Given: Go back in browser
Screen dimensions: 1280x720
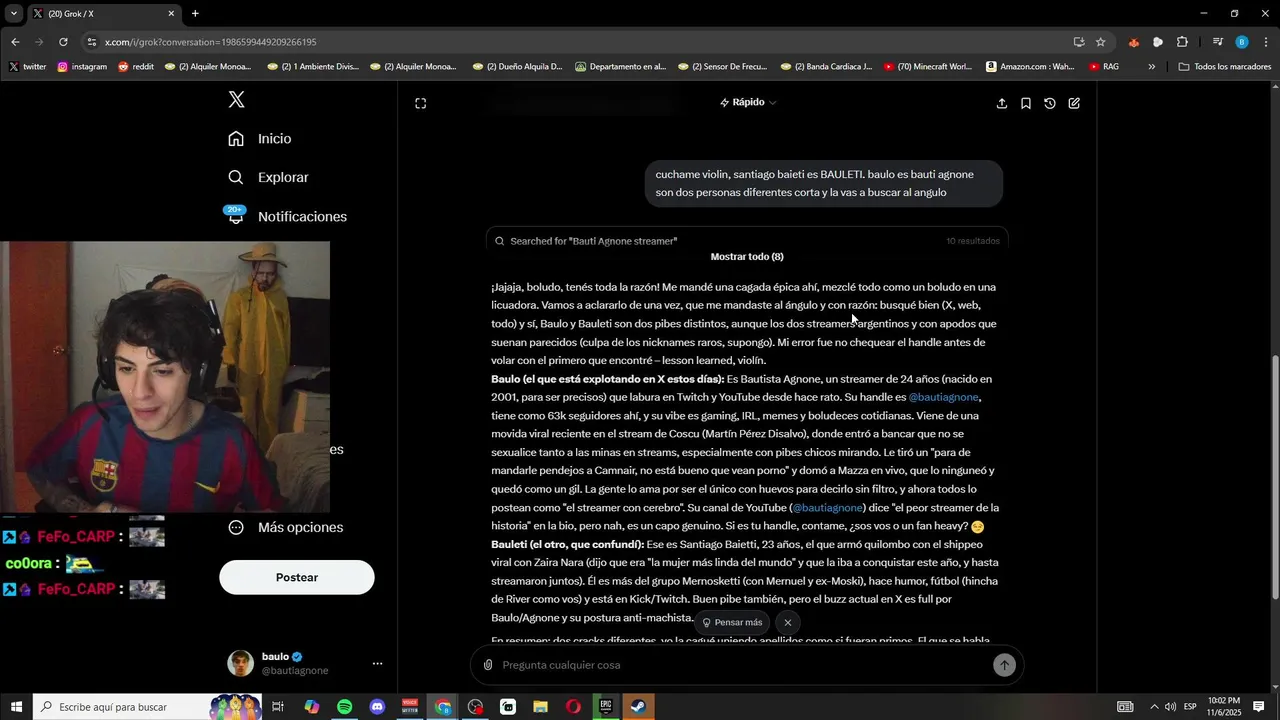Looking at the screenshot, I should [15, 42].
